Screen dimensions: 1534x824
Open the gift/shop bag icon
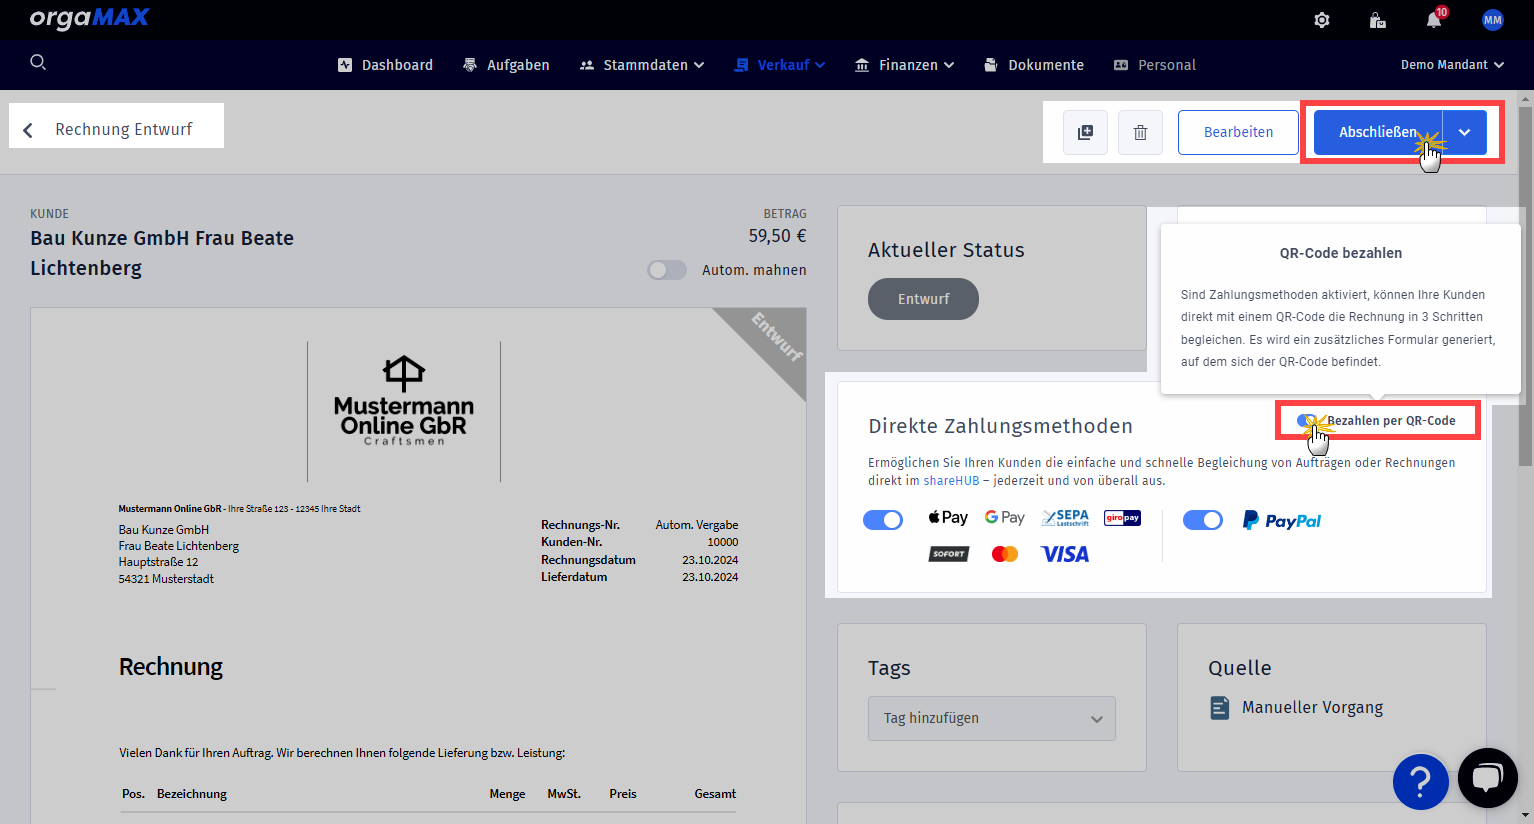point(1378,20)
